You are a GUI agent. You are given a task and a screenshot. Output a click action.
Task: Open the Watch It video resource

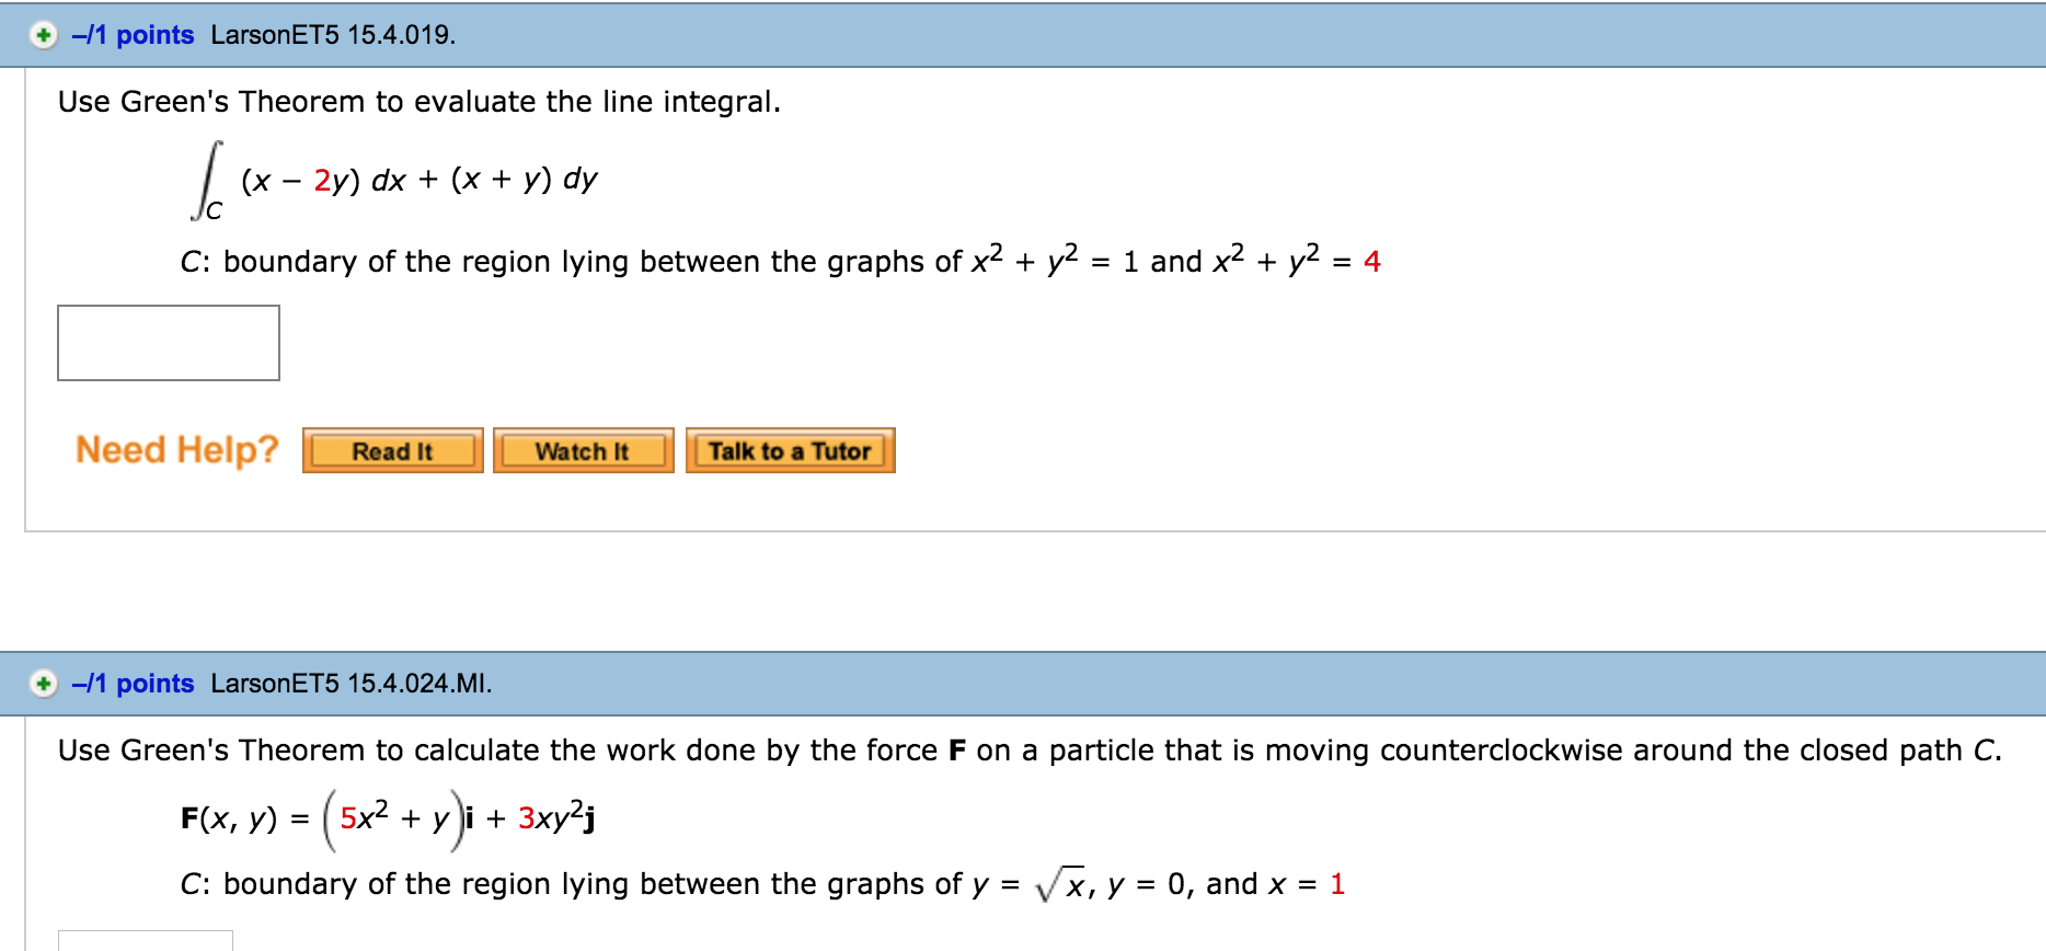(582, 451)
